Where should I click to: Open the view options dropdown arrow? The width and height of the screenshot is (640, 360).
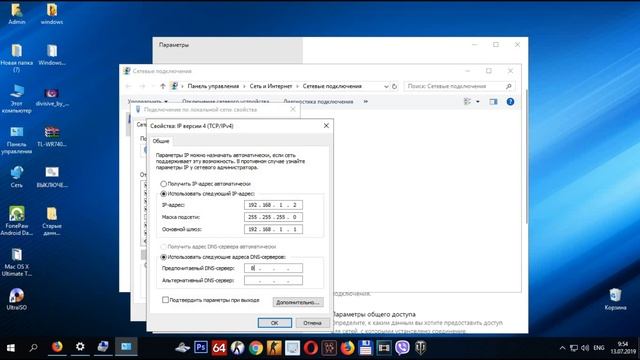click(x=478, y=102)
